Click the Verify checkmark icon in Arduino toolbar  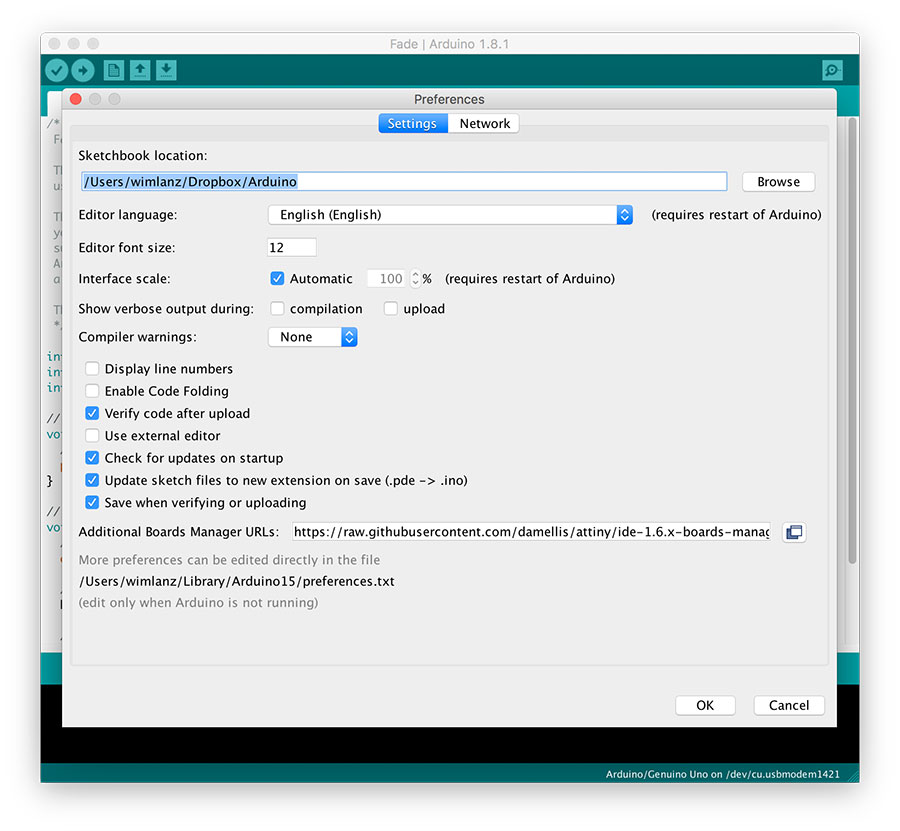tap(57, 71)
